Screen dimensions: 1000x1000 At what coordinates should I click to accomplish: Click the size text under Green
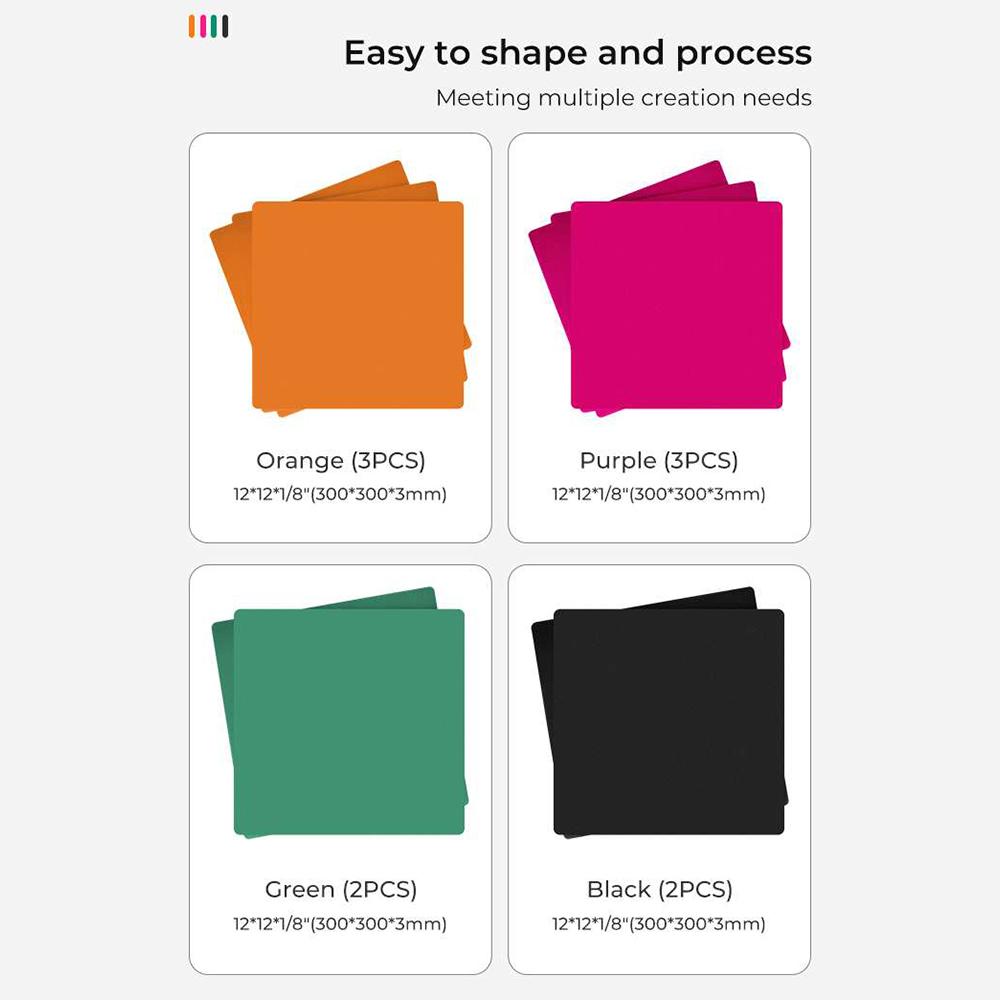tap(340, 924)
